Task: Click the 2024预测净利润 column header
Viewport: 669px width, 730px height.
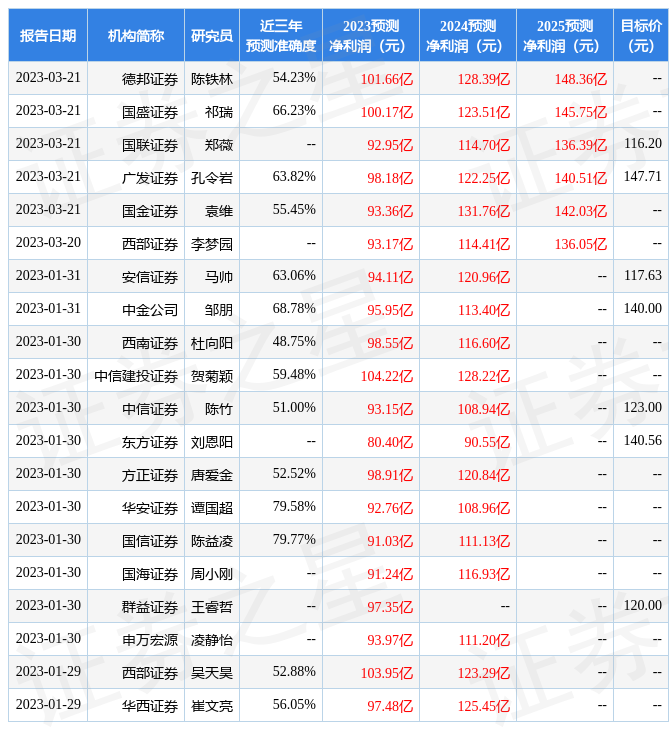Action: coord(467,35)
